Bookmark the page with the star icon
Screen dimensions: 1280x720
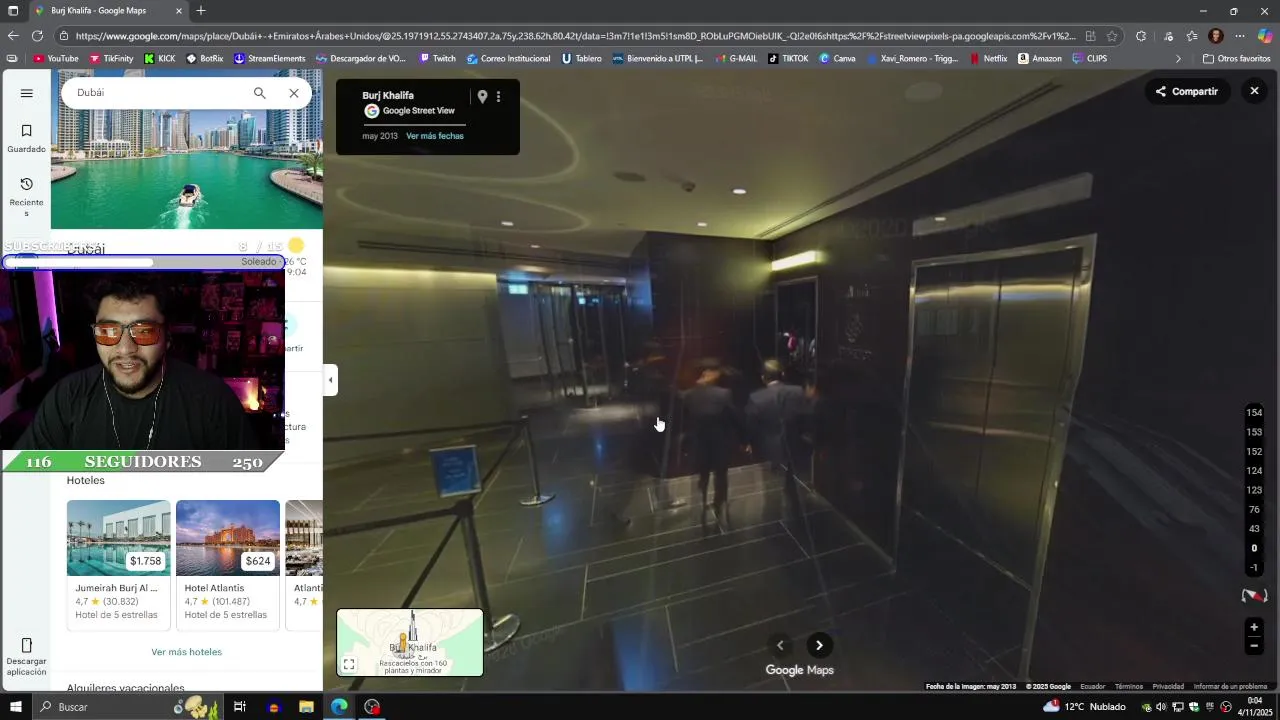(x=1112, y=36)
